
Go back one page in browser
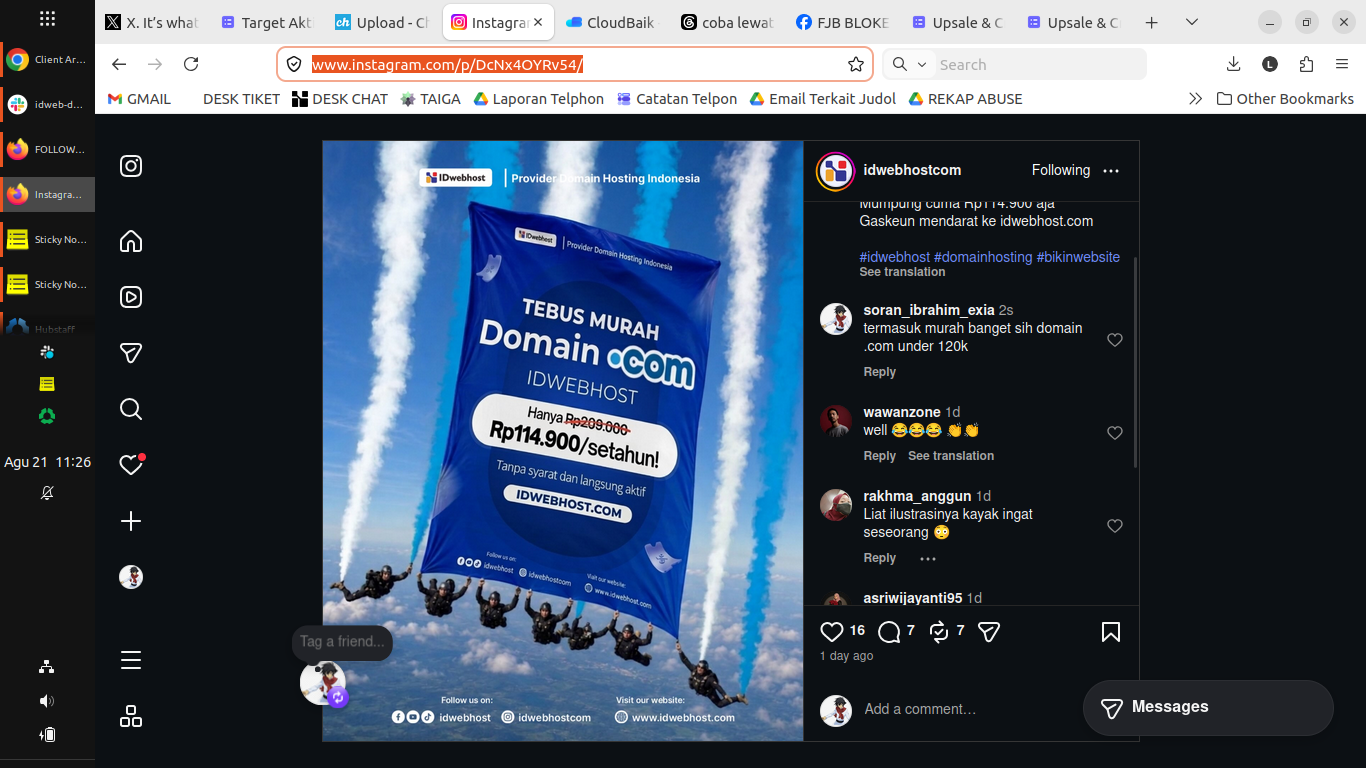pyautogui.click(x=119, y=64)
